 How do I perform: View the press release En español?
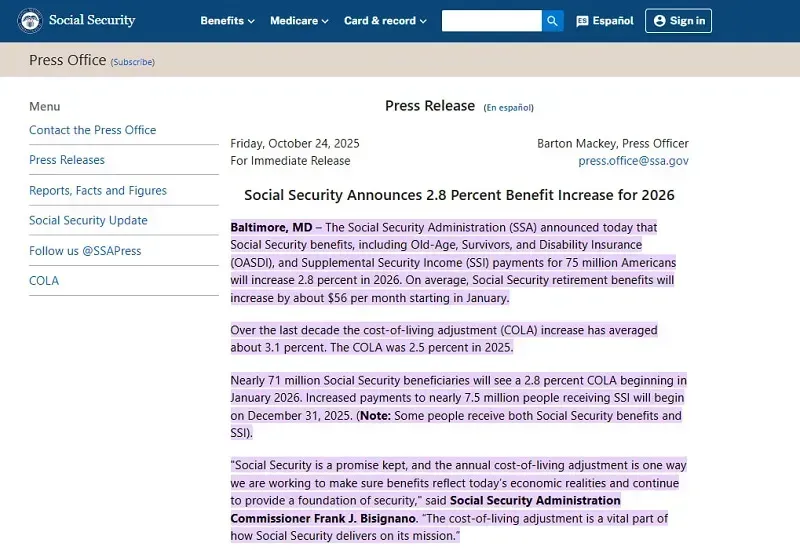coord(508,108)
